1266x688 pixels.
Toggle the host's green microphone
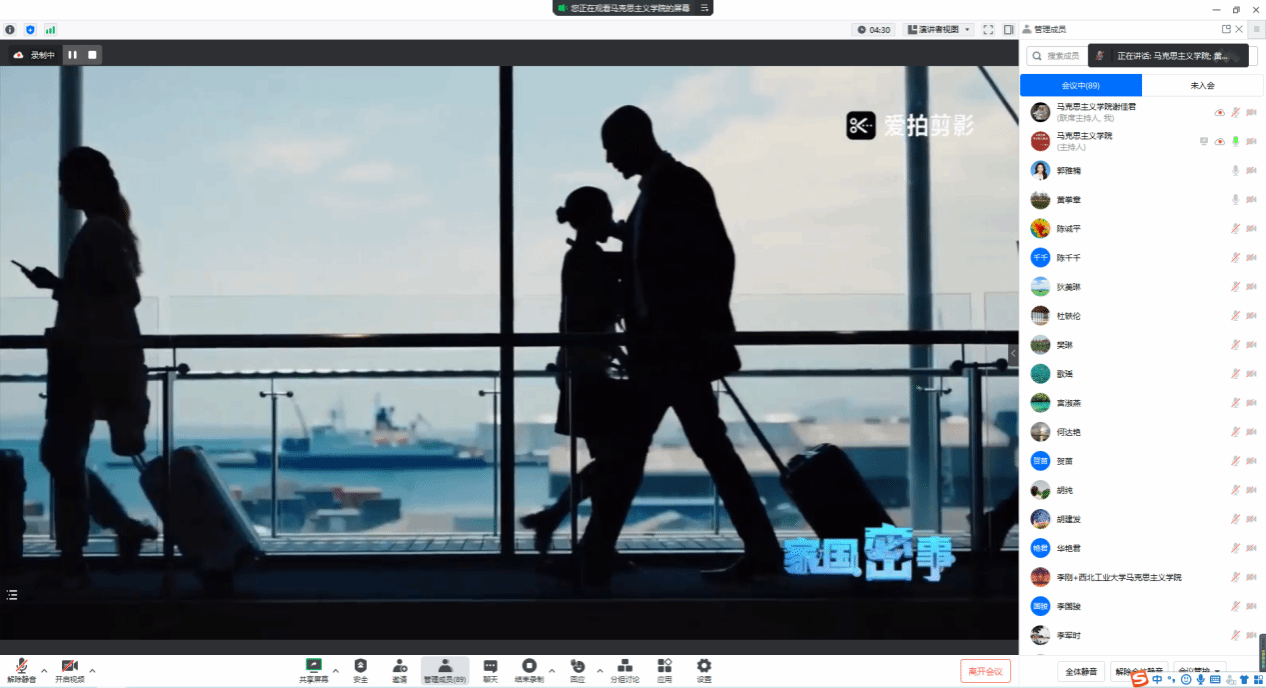point(1235,142)
